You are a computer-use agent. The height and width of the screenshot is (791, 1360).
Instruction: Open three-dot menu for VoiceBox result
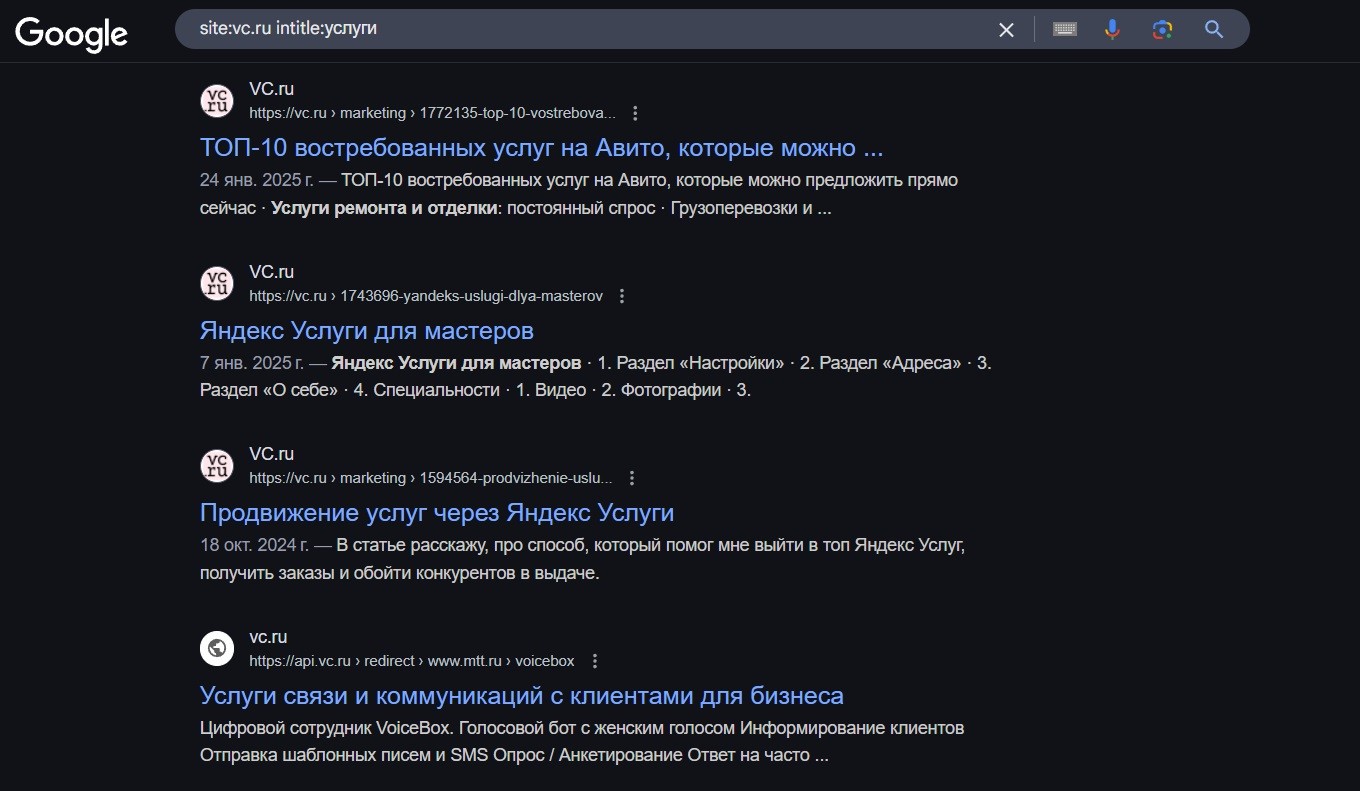click(x=595, y=661)
